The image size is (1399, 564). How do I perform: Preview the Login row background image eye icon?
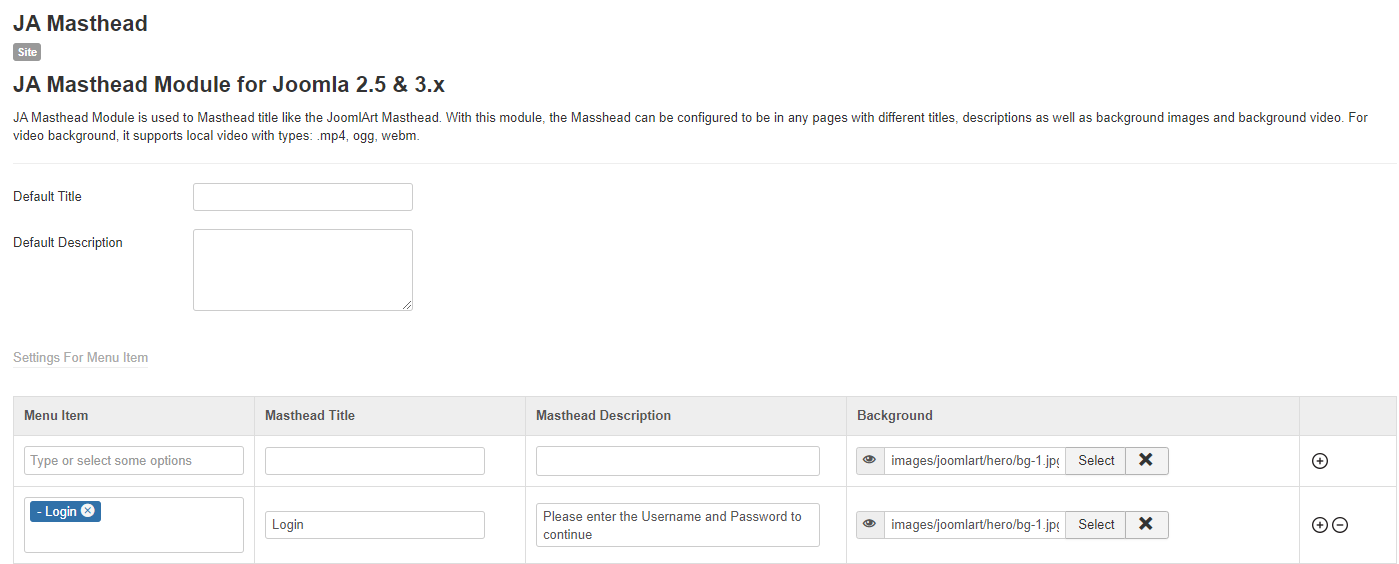(x=870, y=524)
